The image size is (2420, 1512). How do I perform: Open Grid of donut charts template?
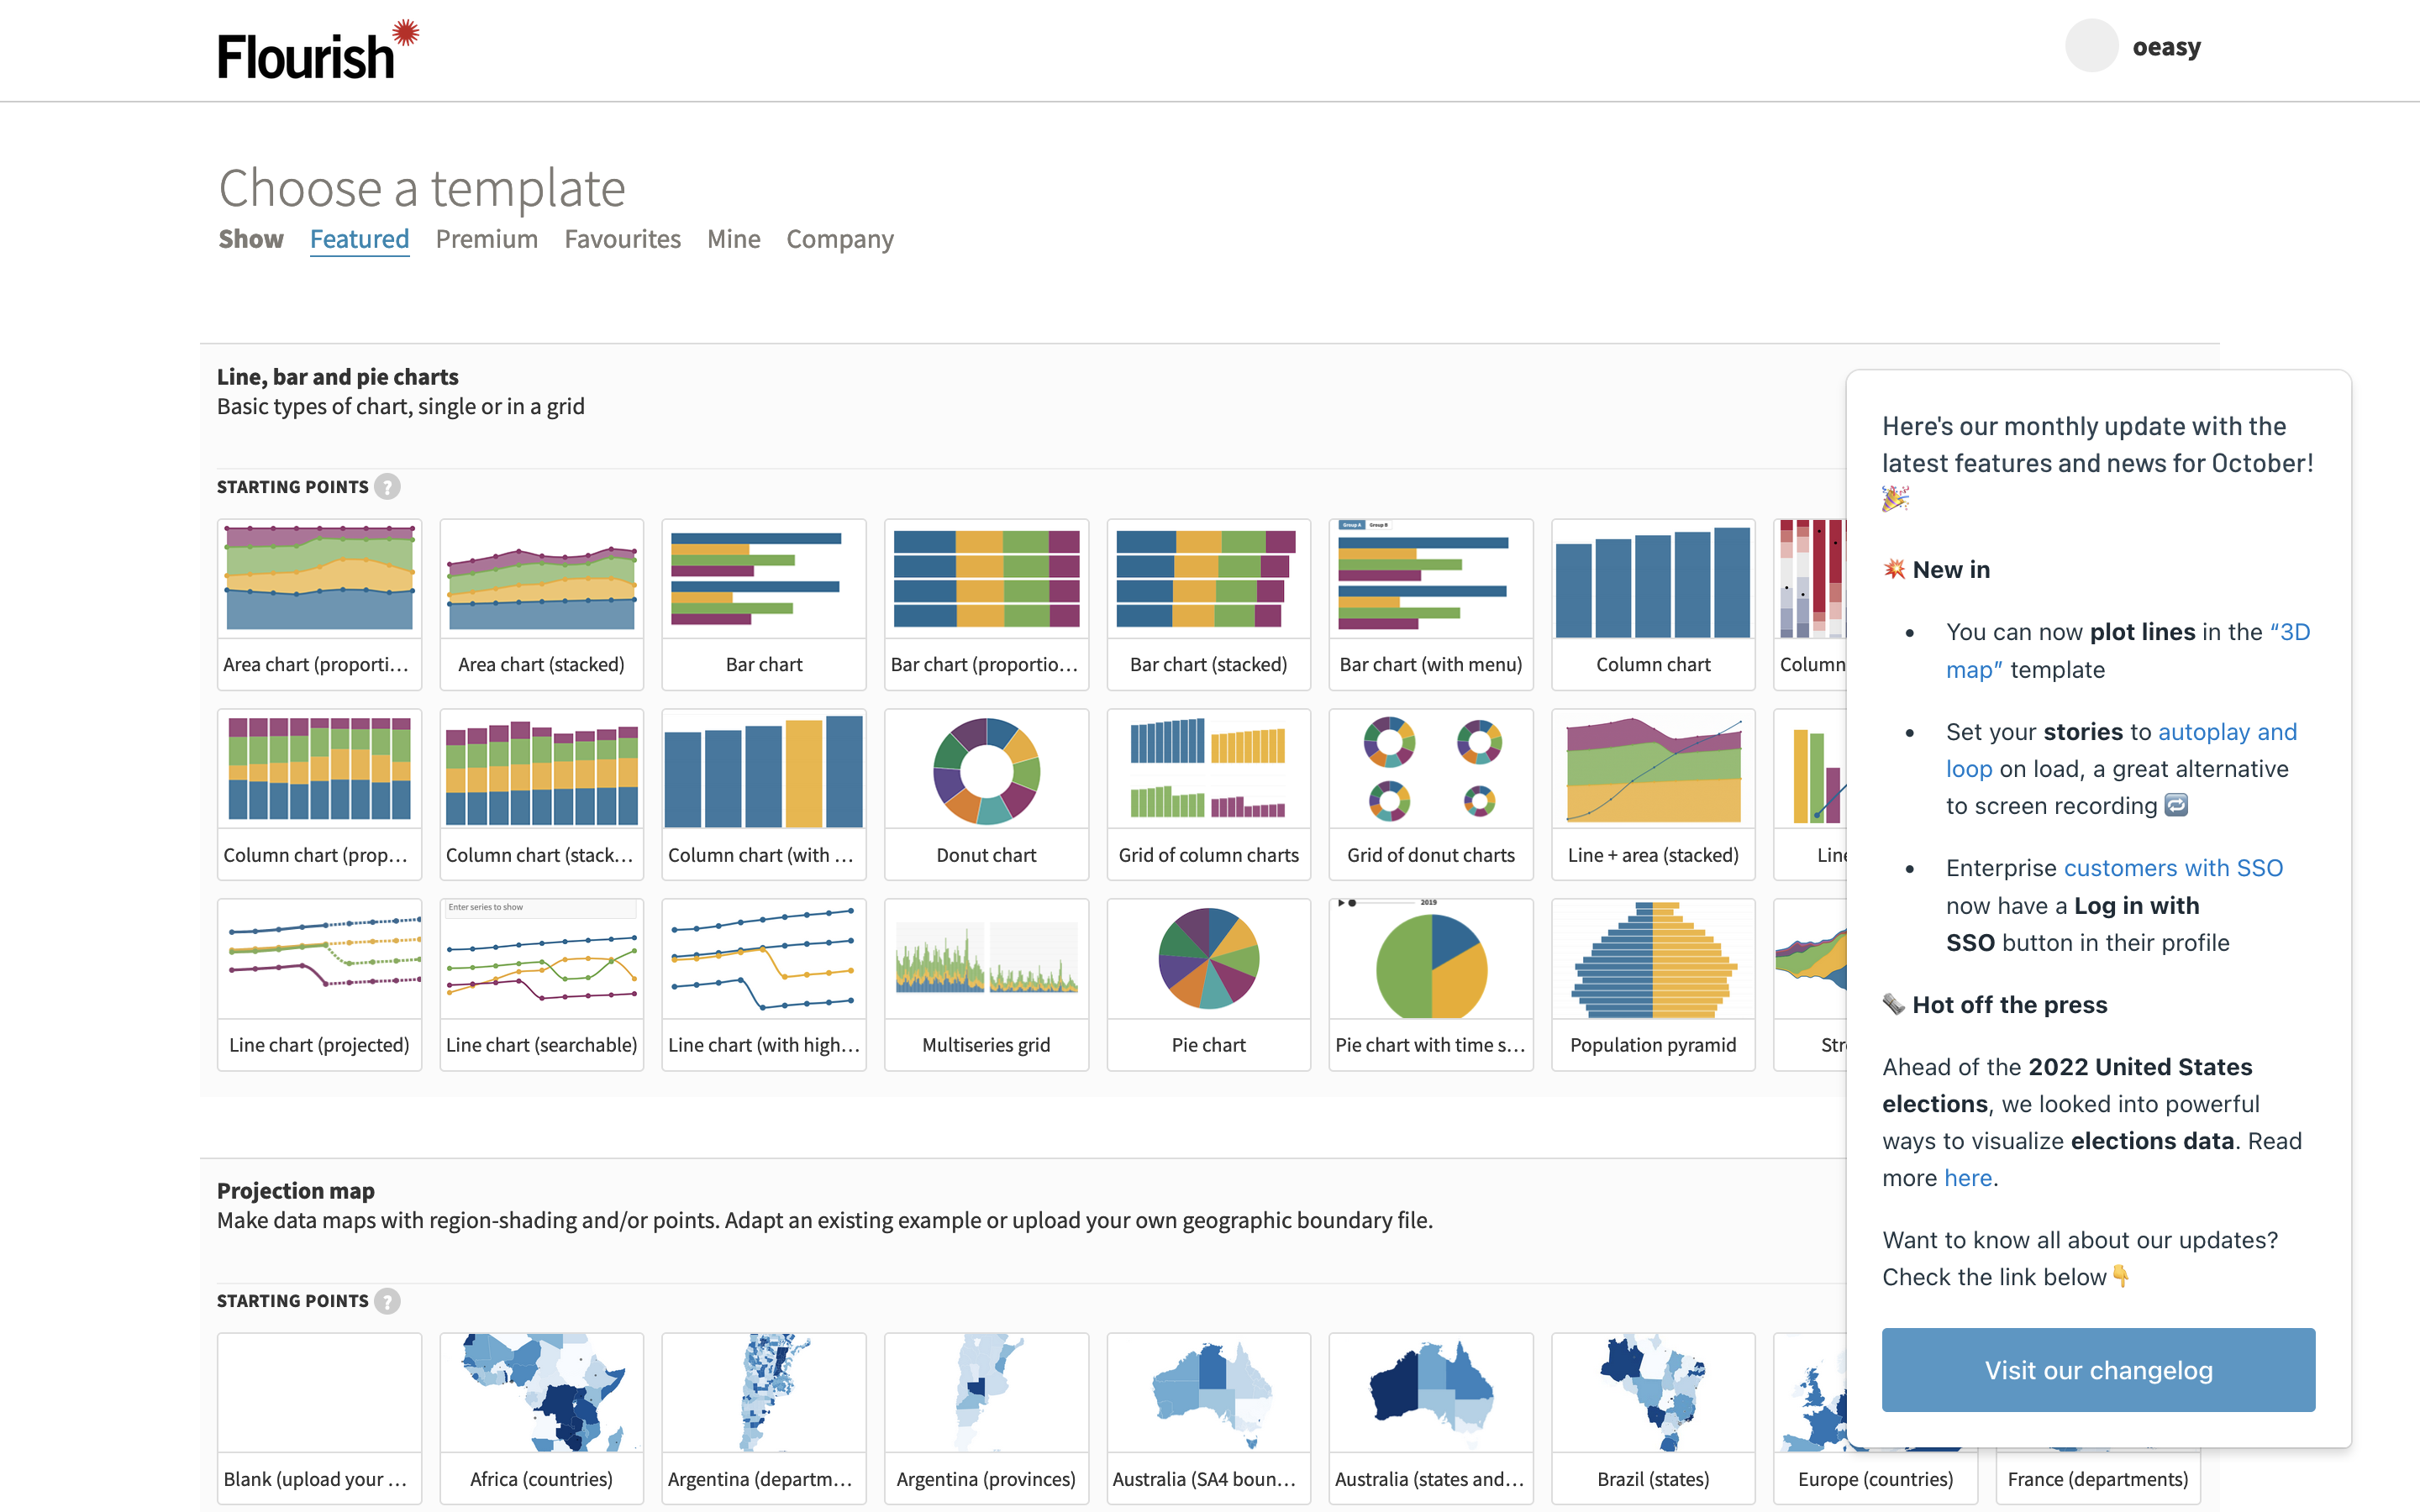point(1430,794)
